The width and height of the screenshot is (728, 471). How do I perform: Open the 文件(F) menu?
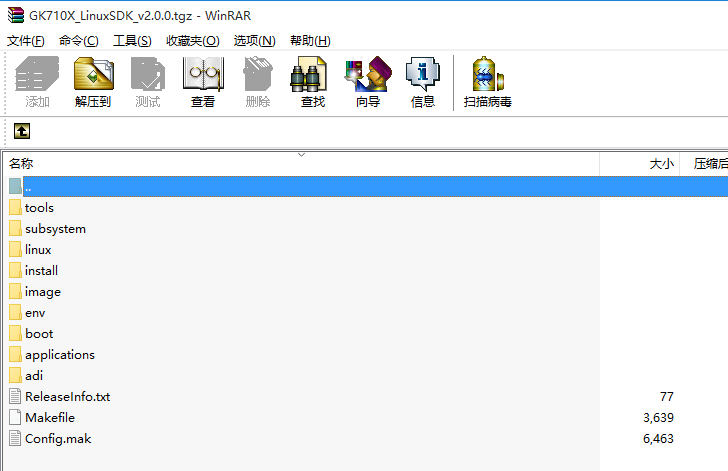(x=26, y=41)
